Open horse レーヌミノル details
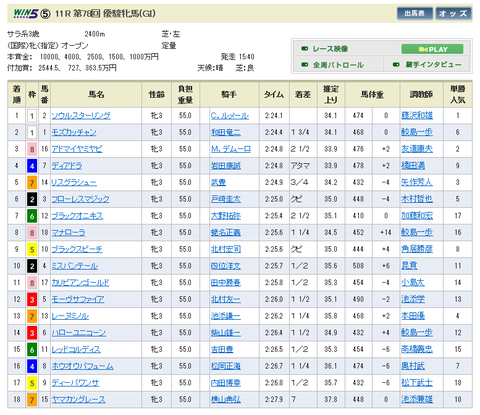 point(70,316)
